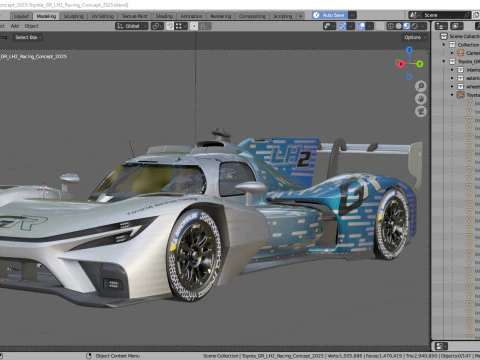Click the blue Z axis gizmo handle

409,50
